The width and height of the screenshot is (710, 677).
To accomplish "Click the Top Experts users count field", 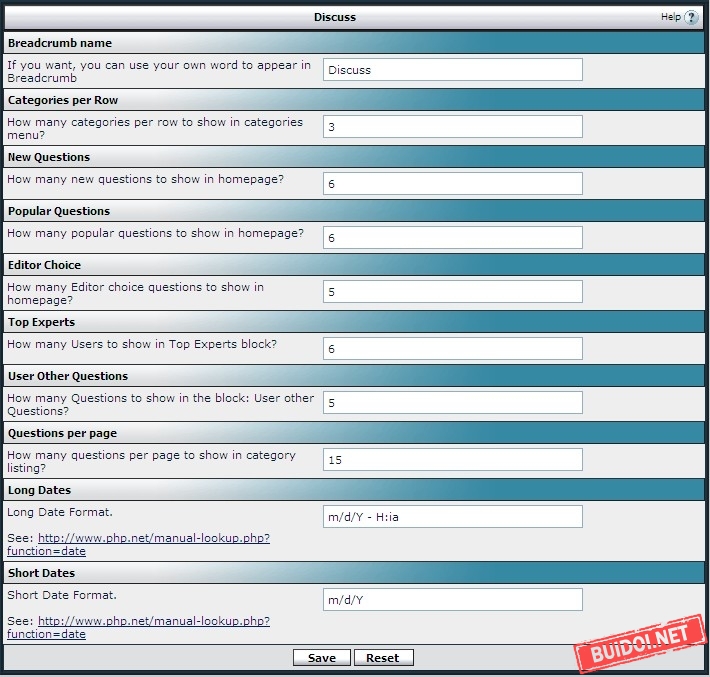I will pyautogui.click(x=452, y=349).
